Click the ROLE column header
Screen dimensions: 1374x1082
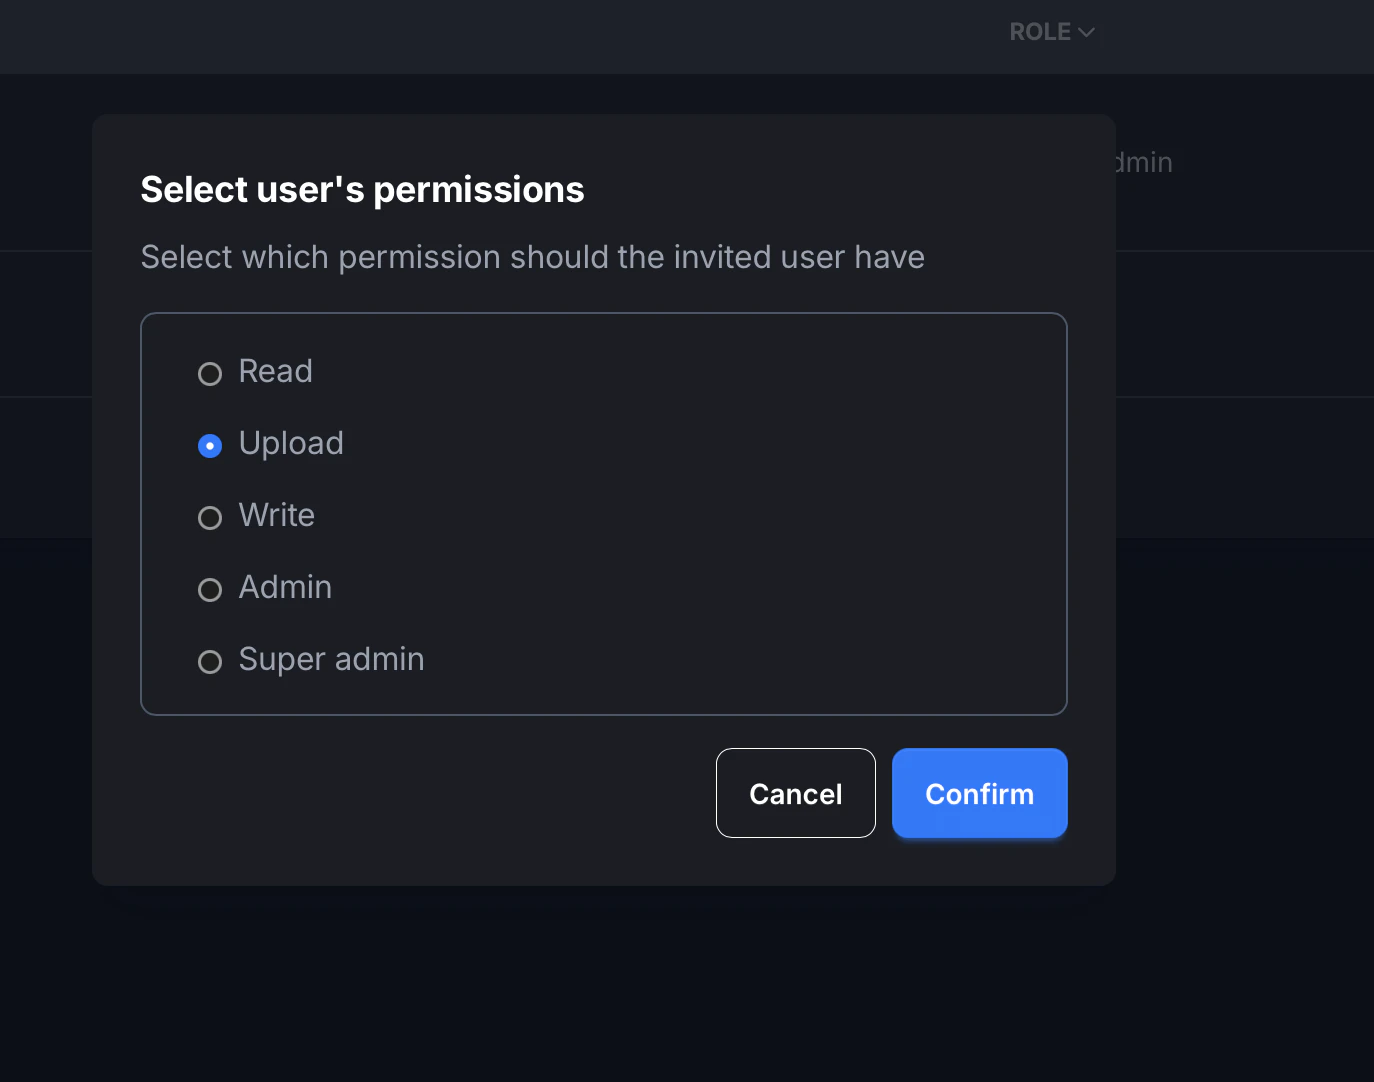(x=1040, y=31)
